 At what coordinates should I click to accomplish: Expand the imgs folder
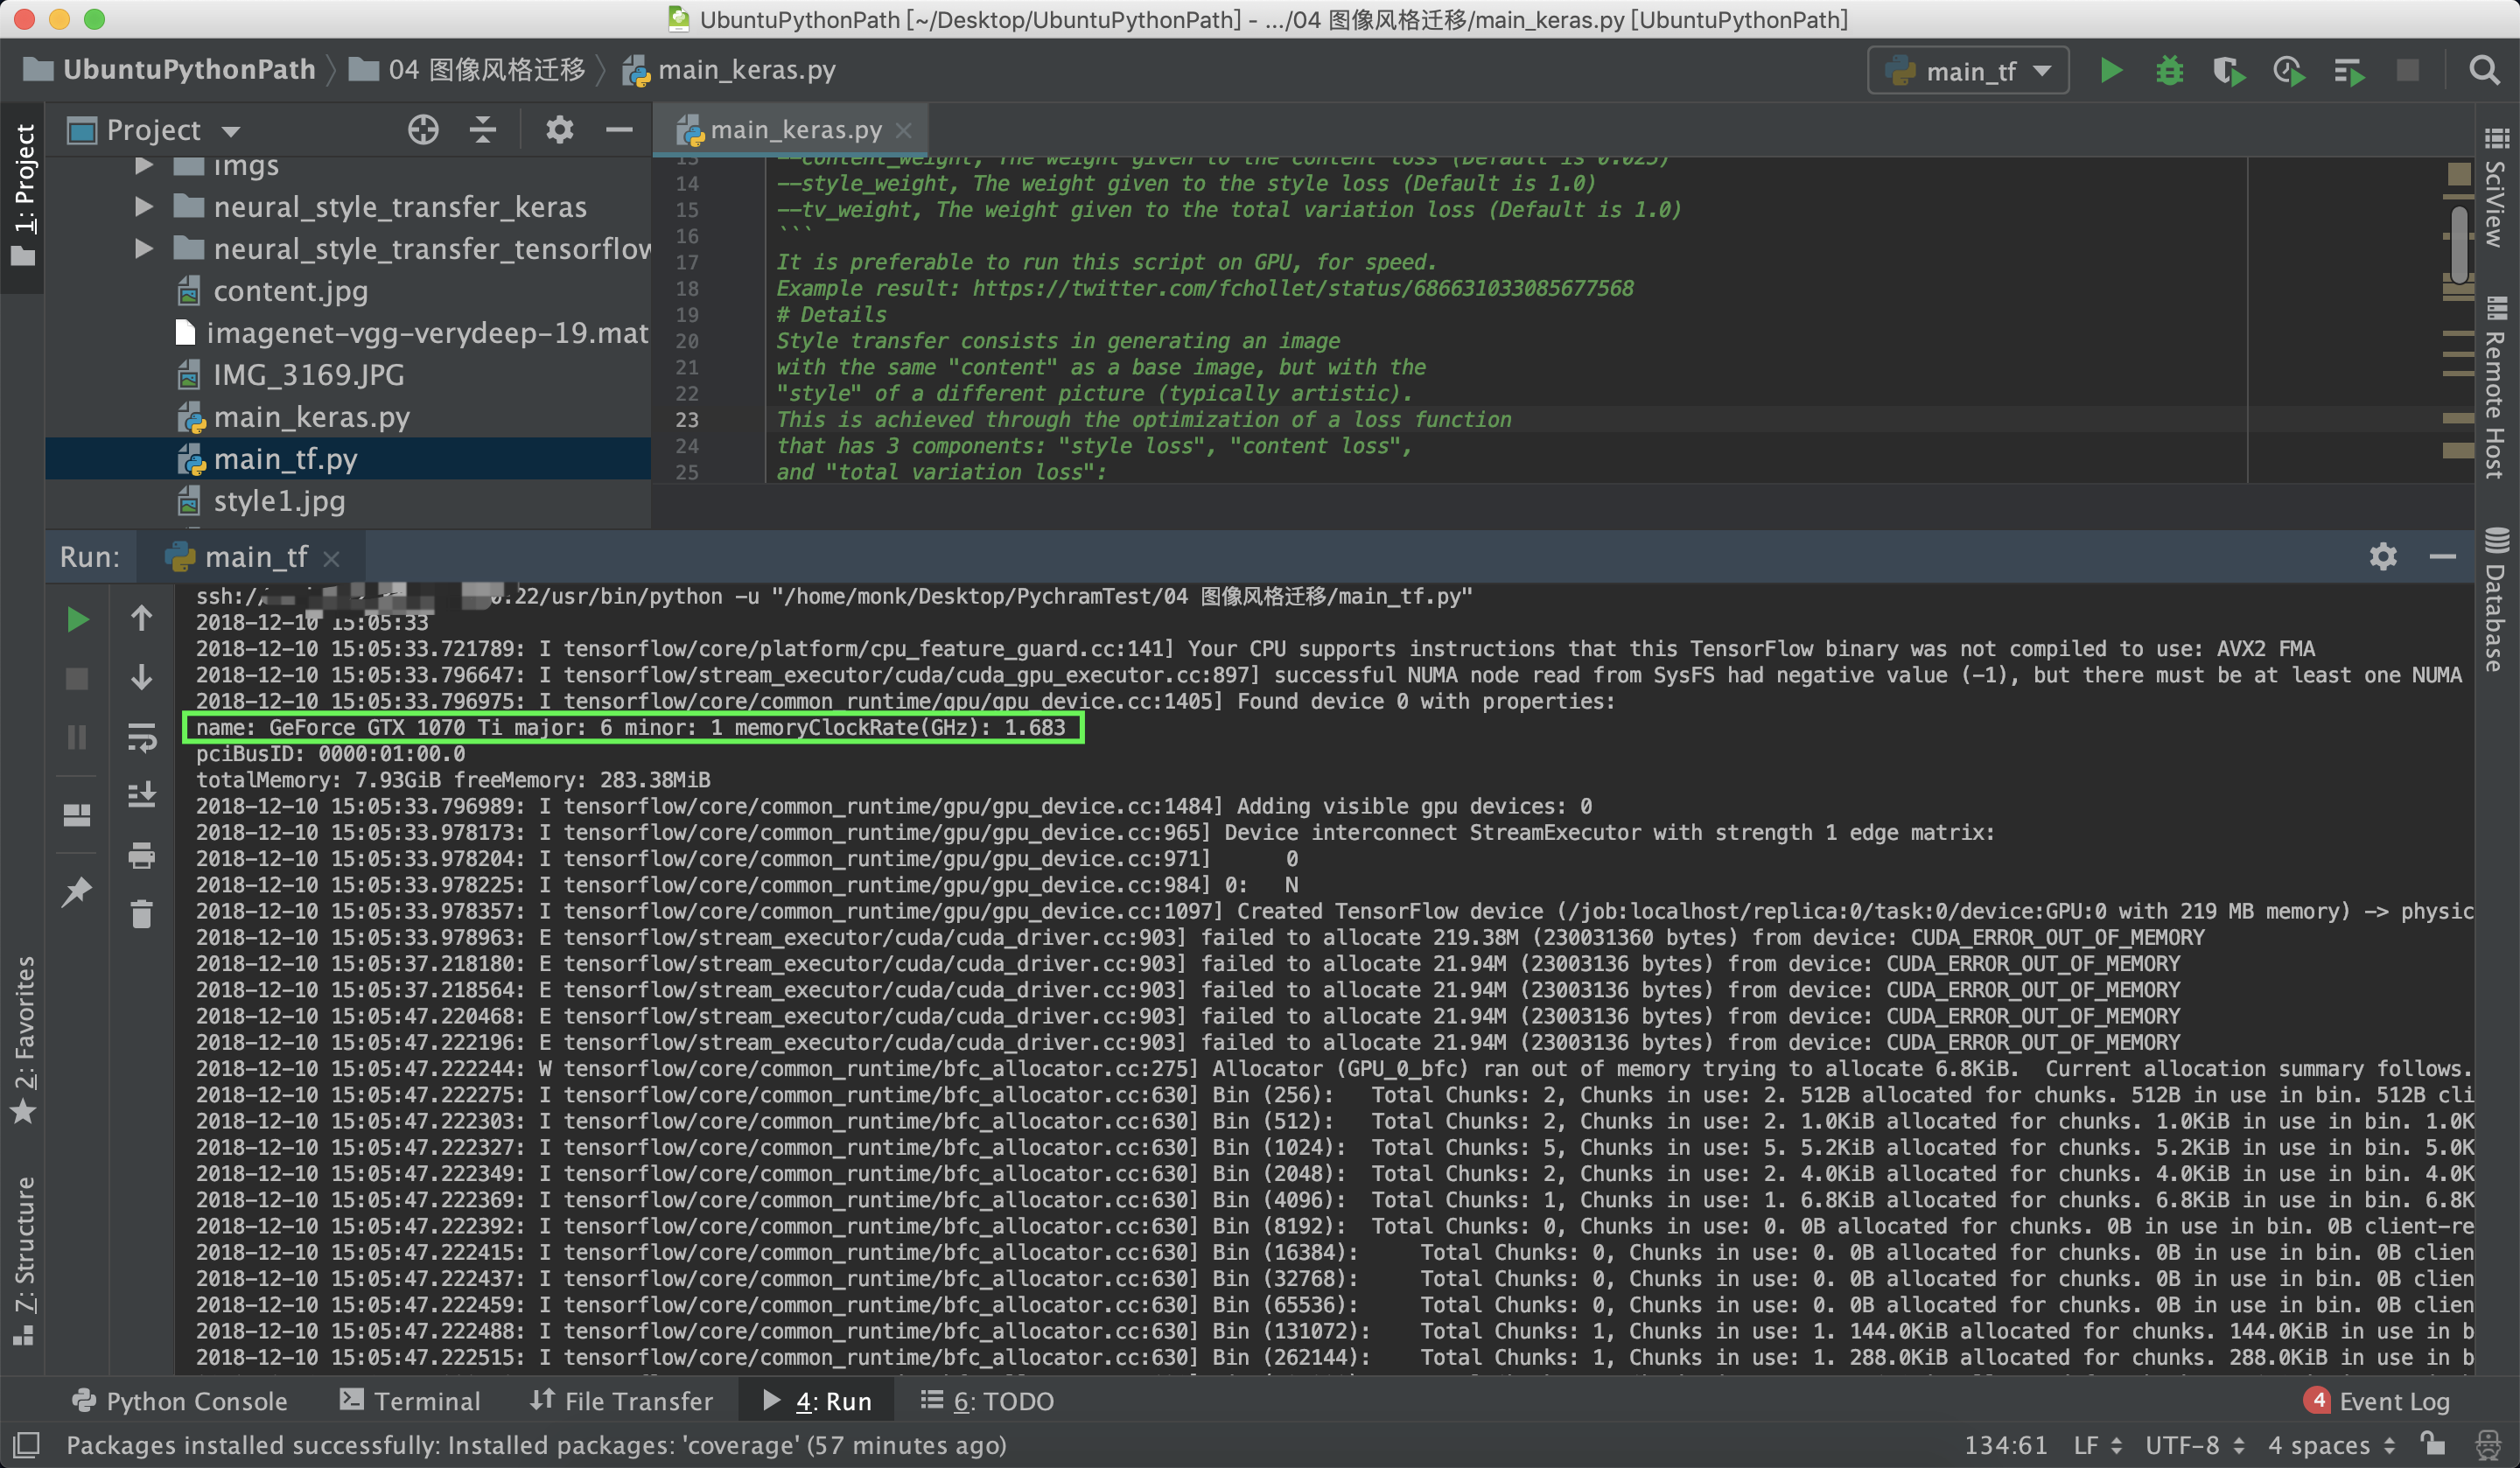coord(144,166)
